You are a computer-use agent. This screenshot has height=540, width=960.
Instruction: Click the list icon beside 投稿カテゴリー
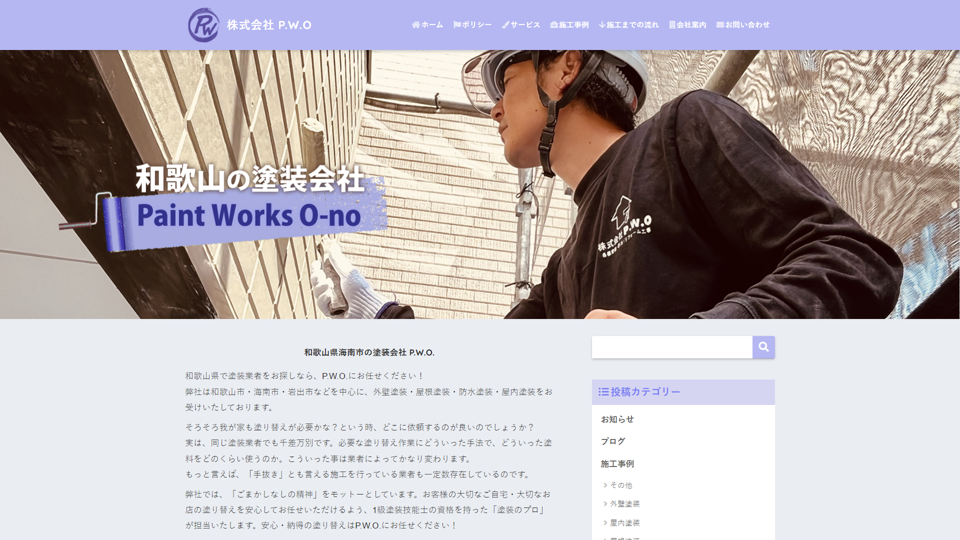click(x=603, y=392)
